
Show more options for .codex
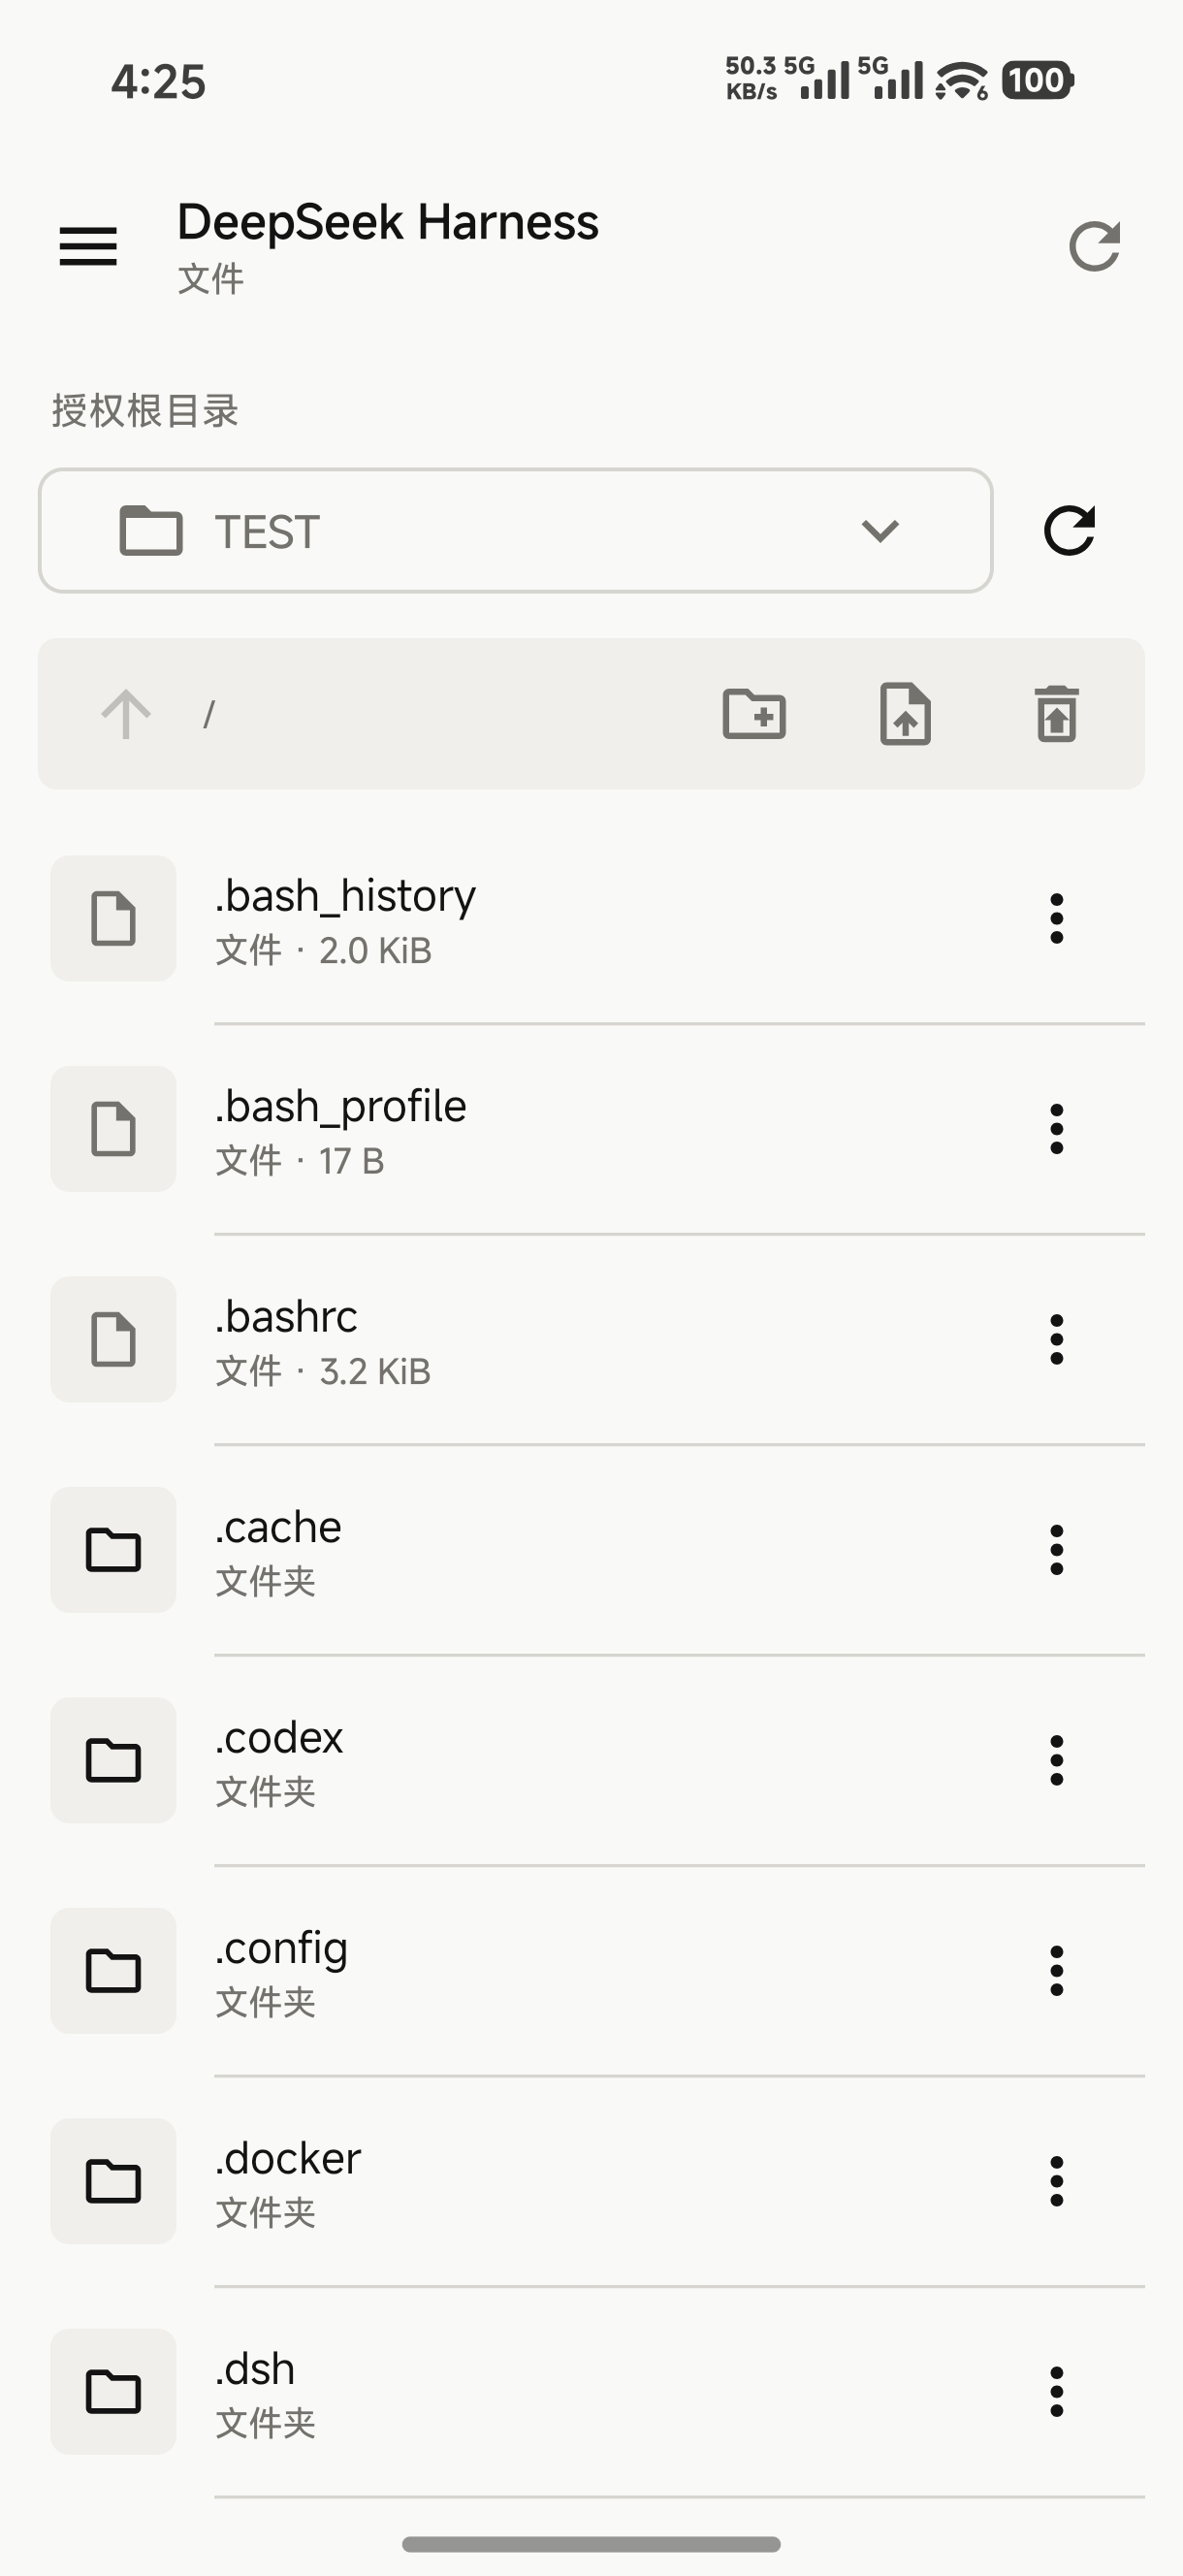(x=1056, y=1760)
